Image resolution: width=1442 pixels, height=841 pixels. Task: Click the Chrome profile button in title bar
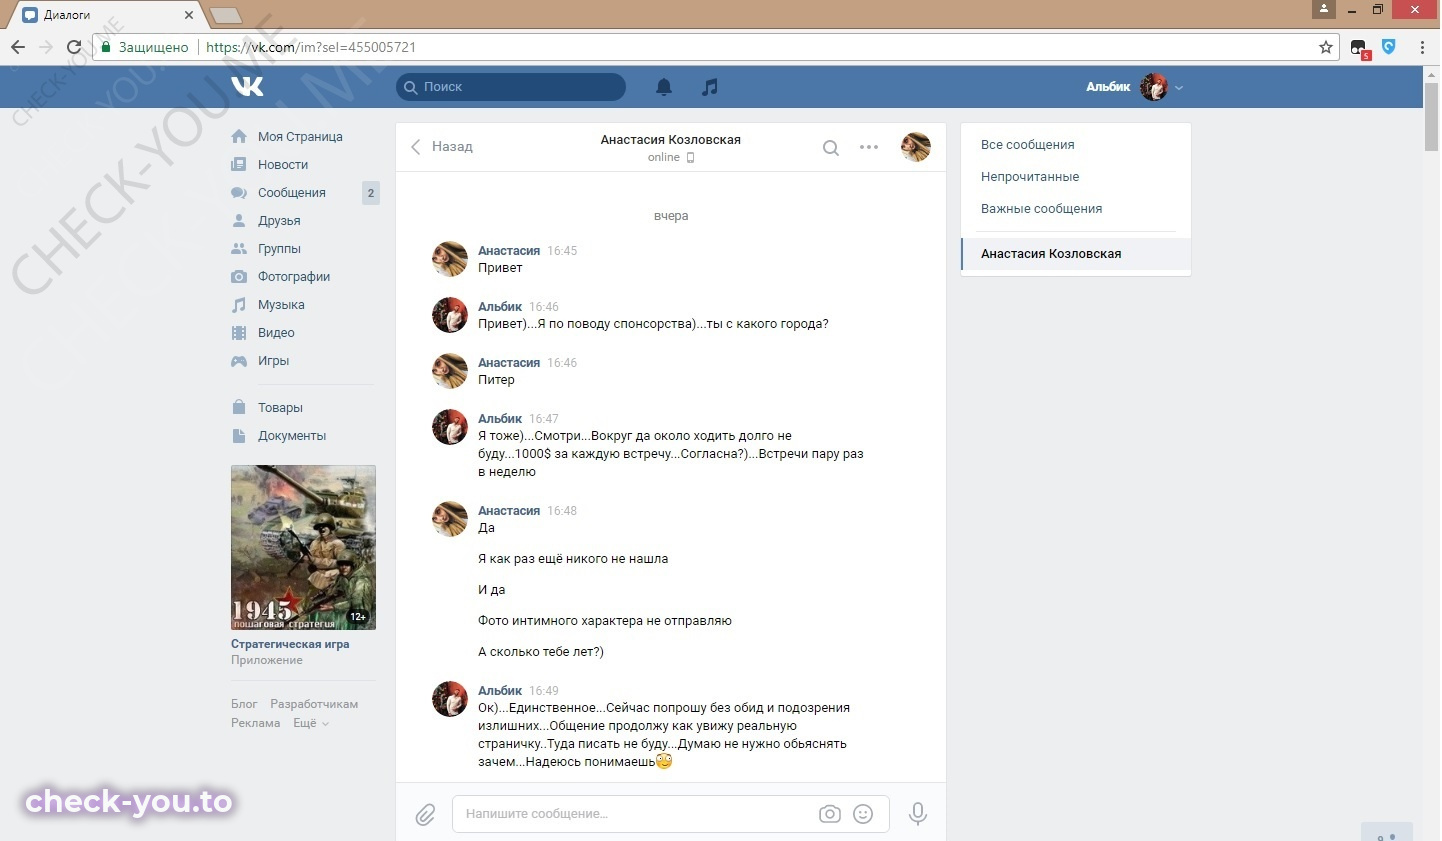tap(1324, 9)
